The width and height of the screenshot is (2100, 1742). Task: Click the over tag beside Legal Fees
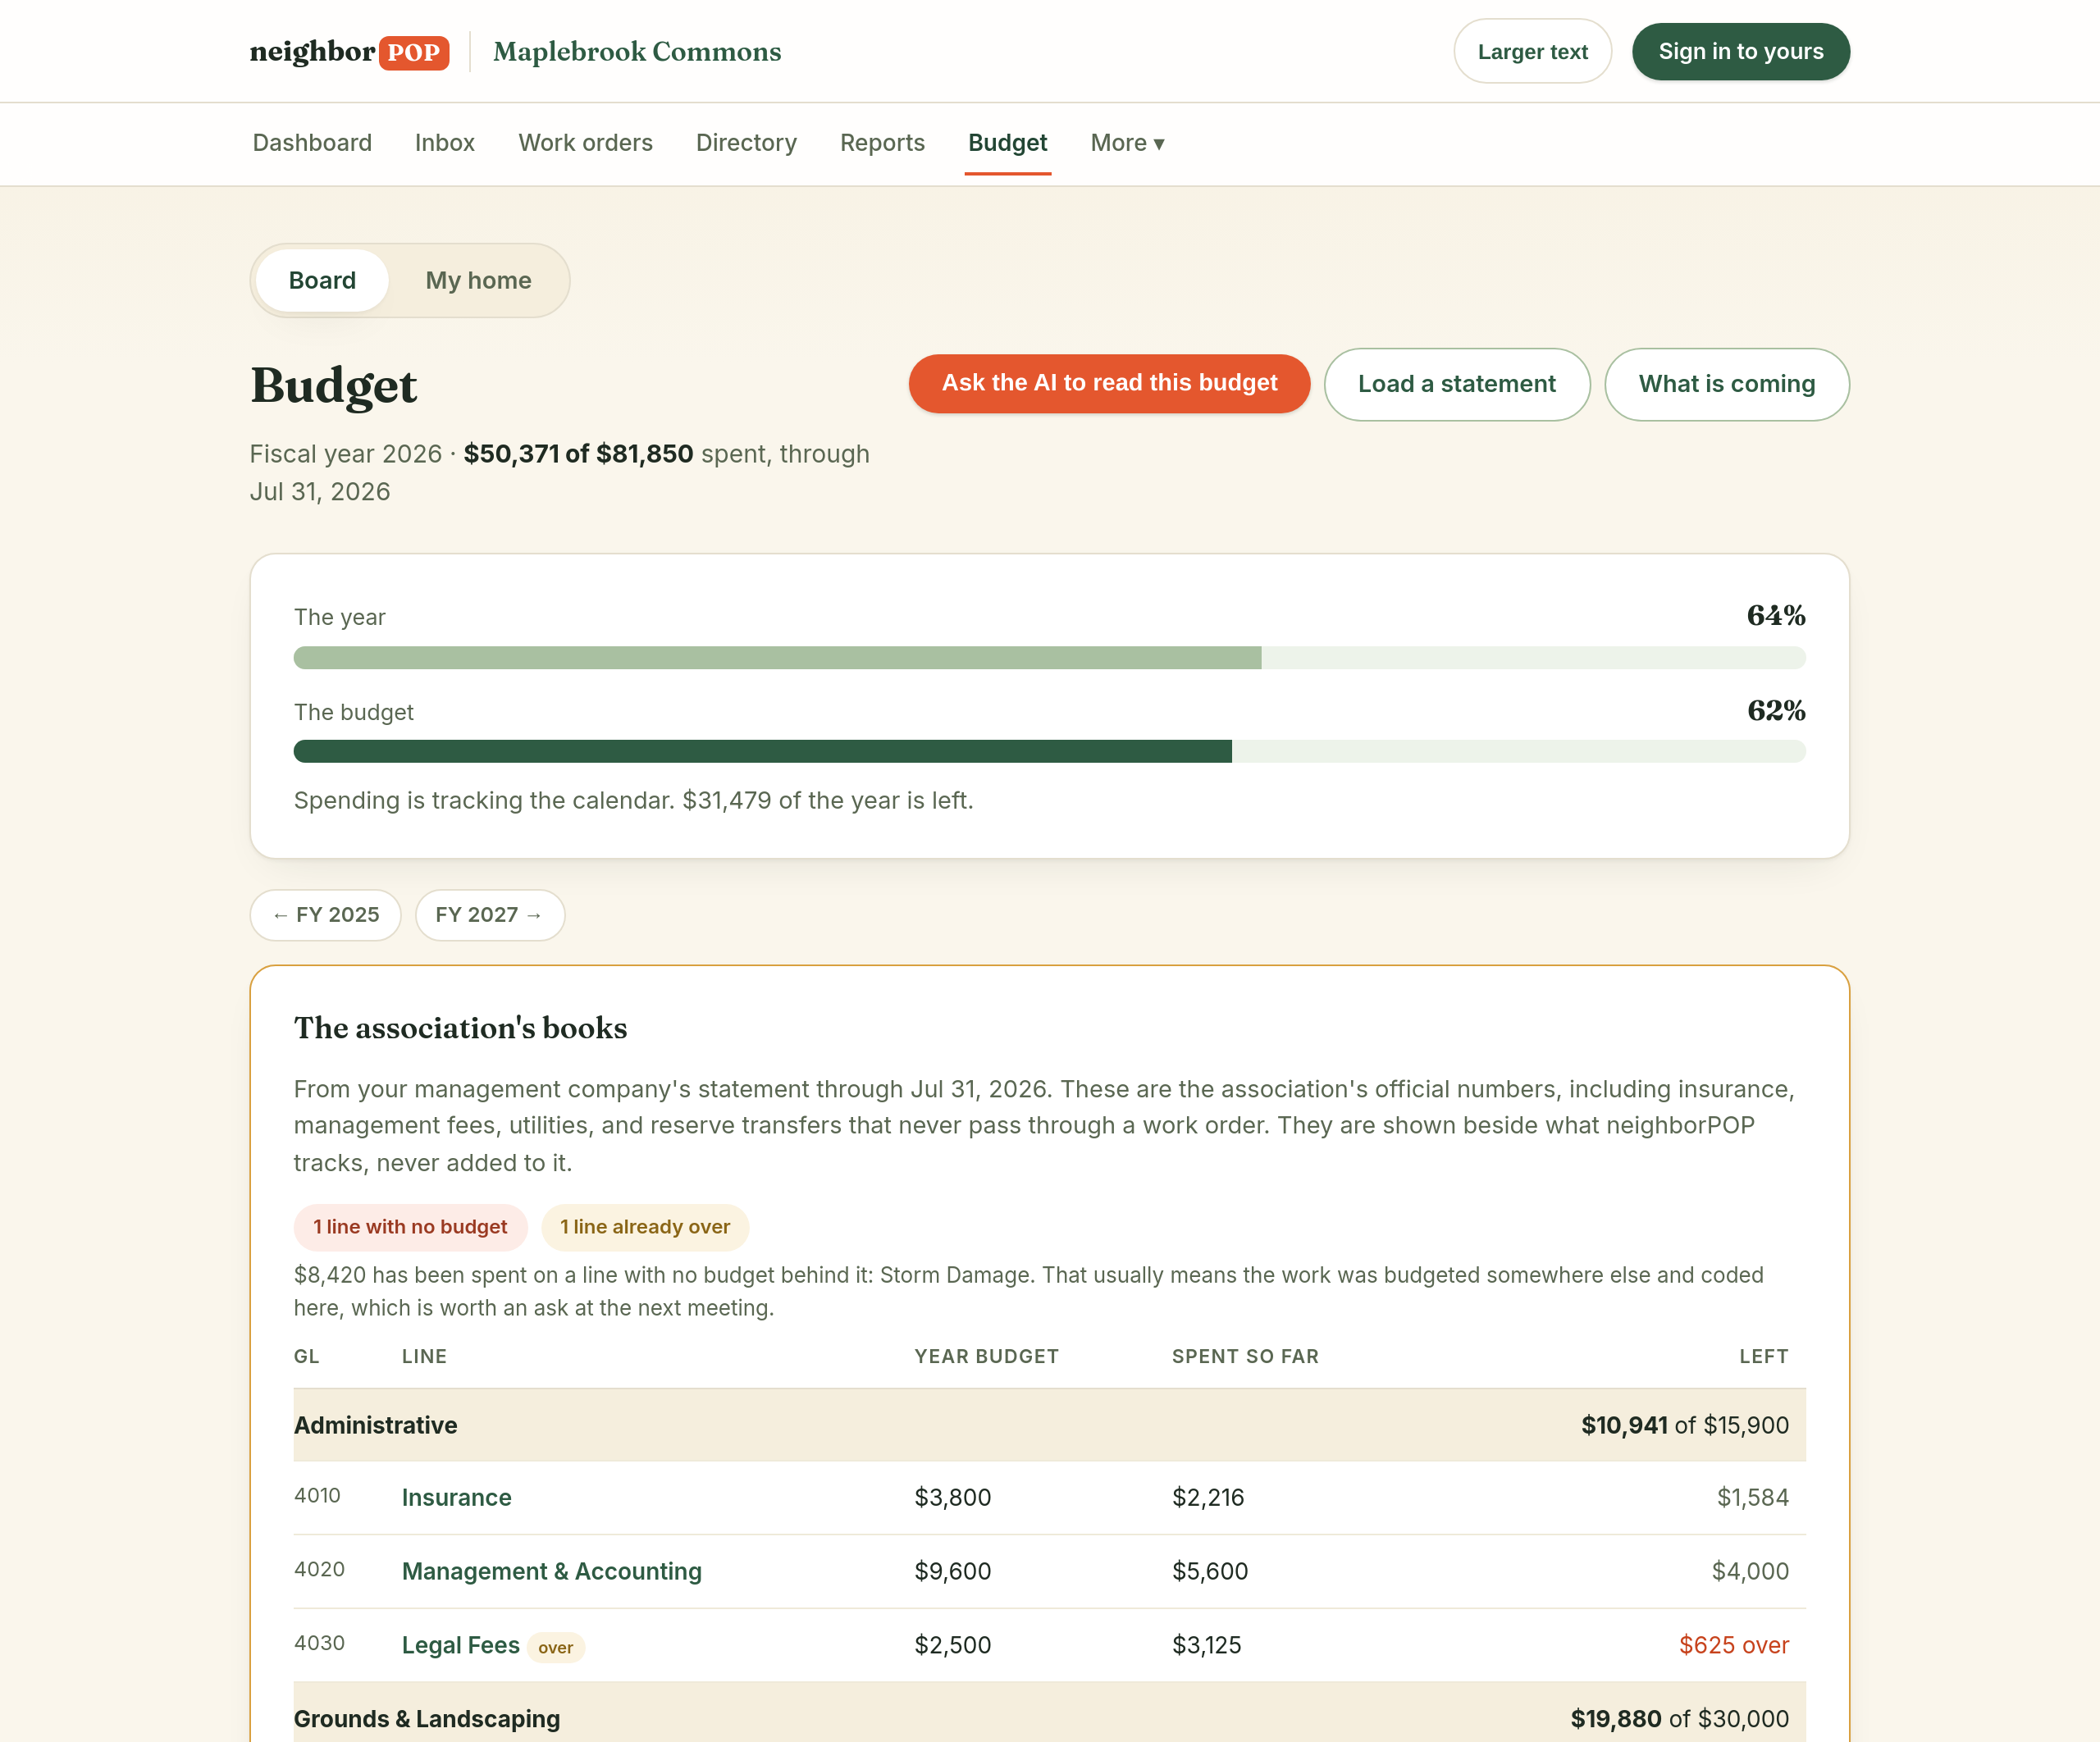pos(556,1647)
